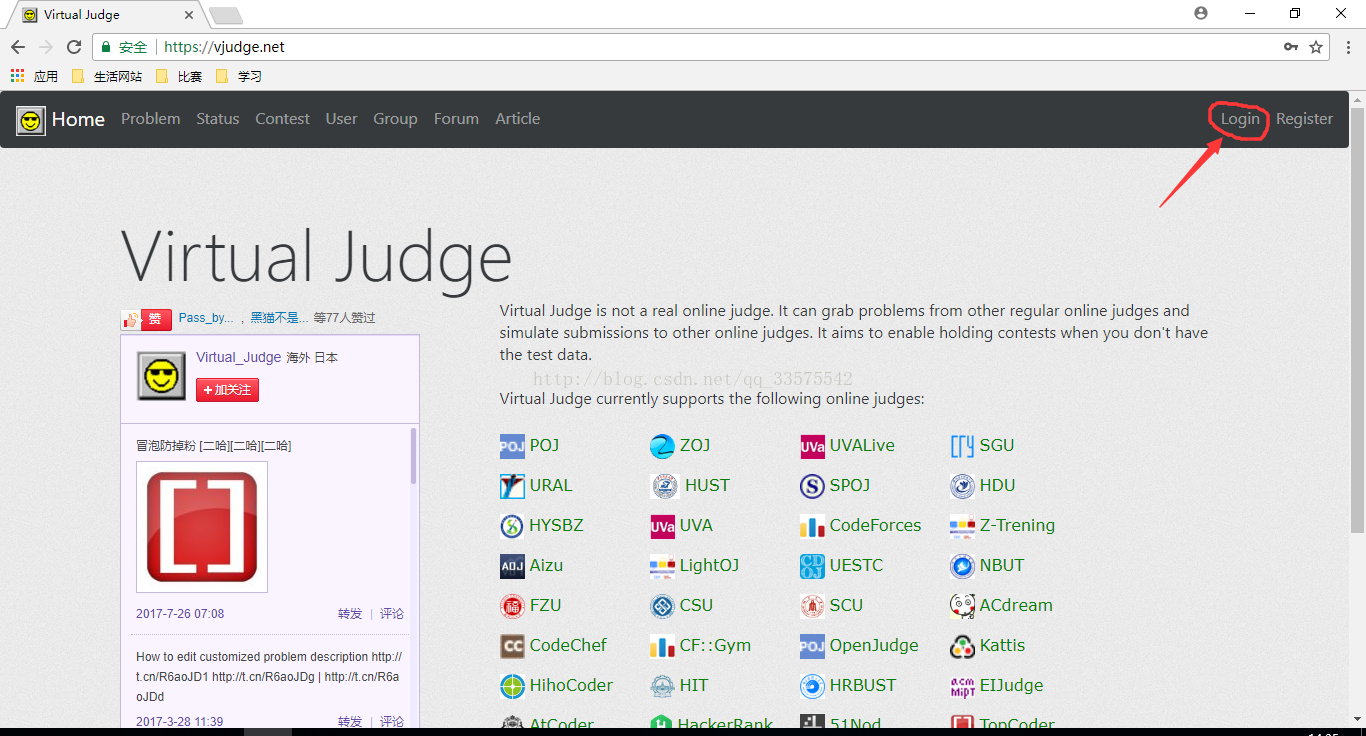The width and height of the screenshot is (1366, 736).
Task: Open the Problem menu item
Action: coord(151,118)
